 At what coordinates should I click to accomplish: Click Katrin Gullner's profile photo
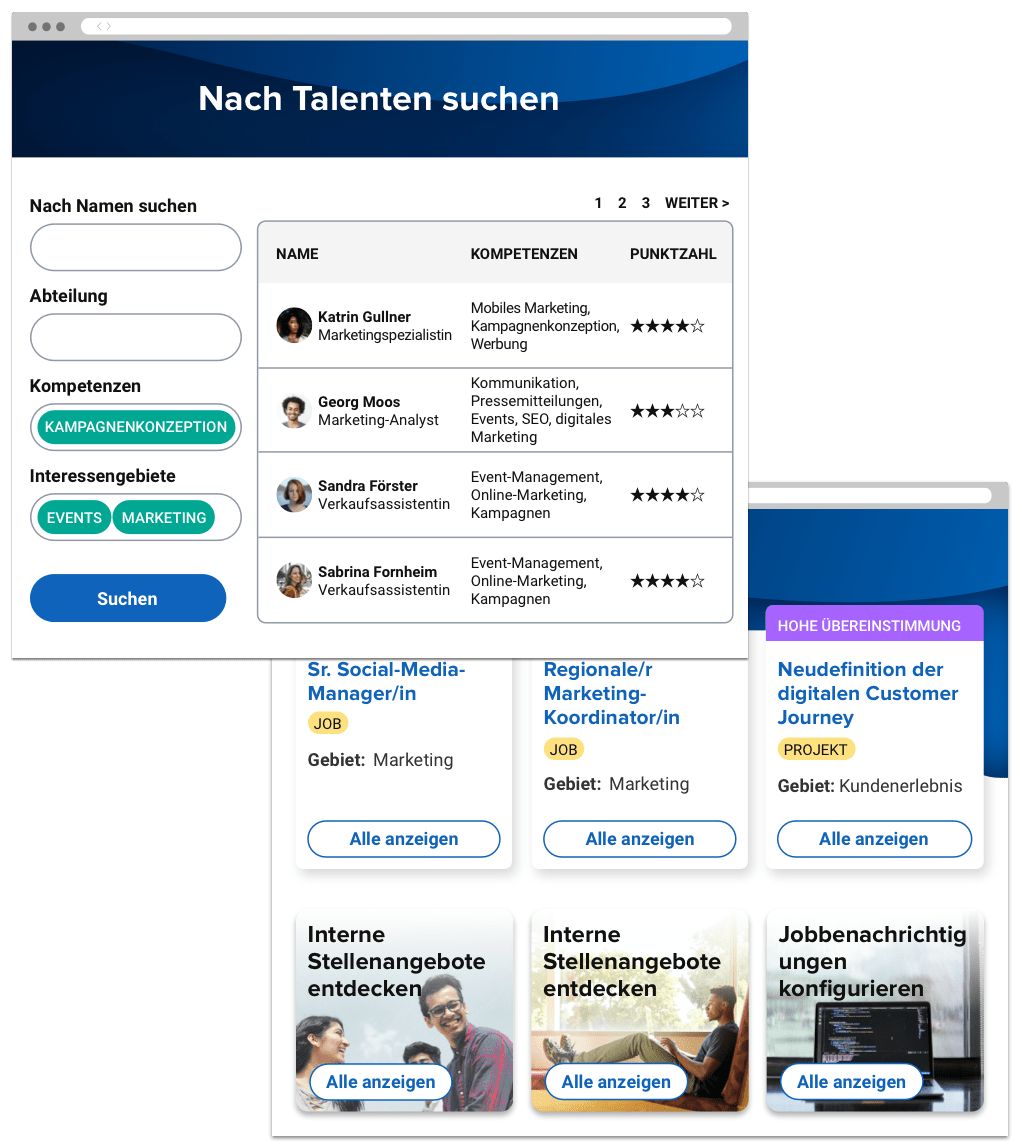tap(294, 326)
